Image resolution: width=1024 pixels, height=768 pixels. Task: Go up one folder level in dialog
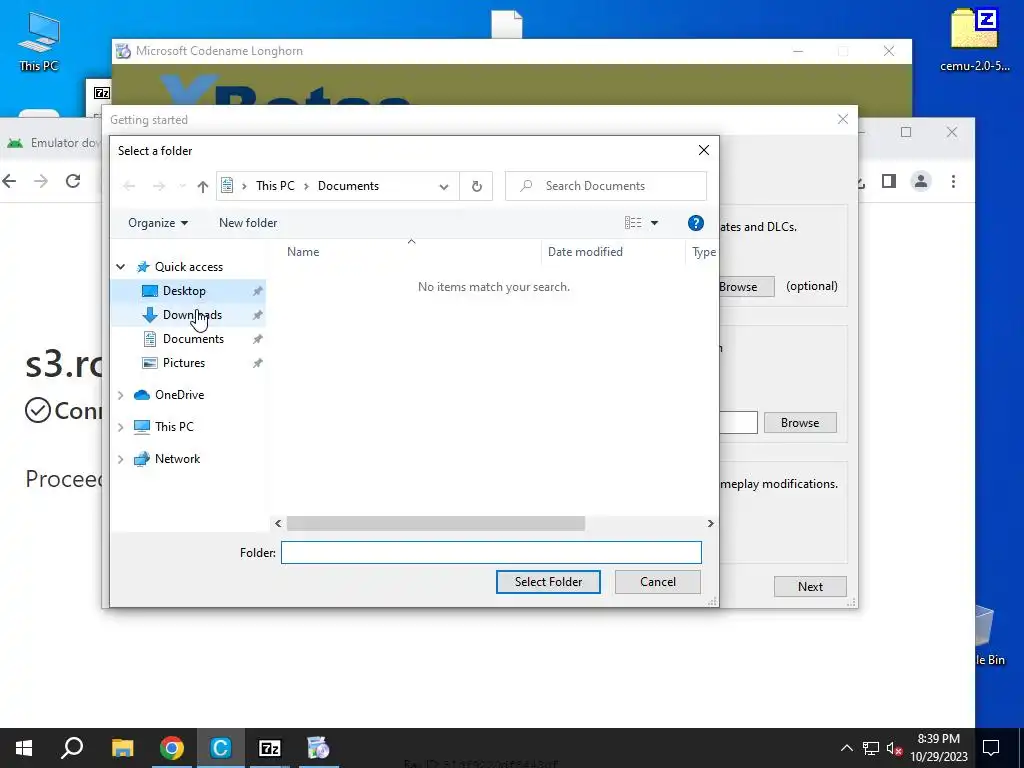point(202,186)
